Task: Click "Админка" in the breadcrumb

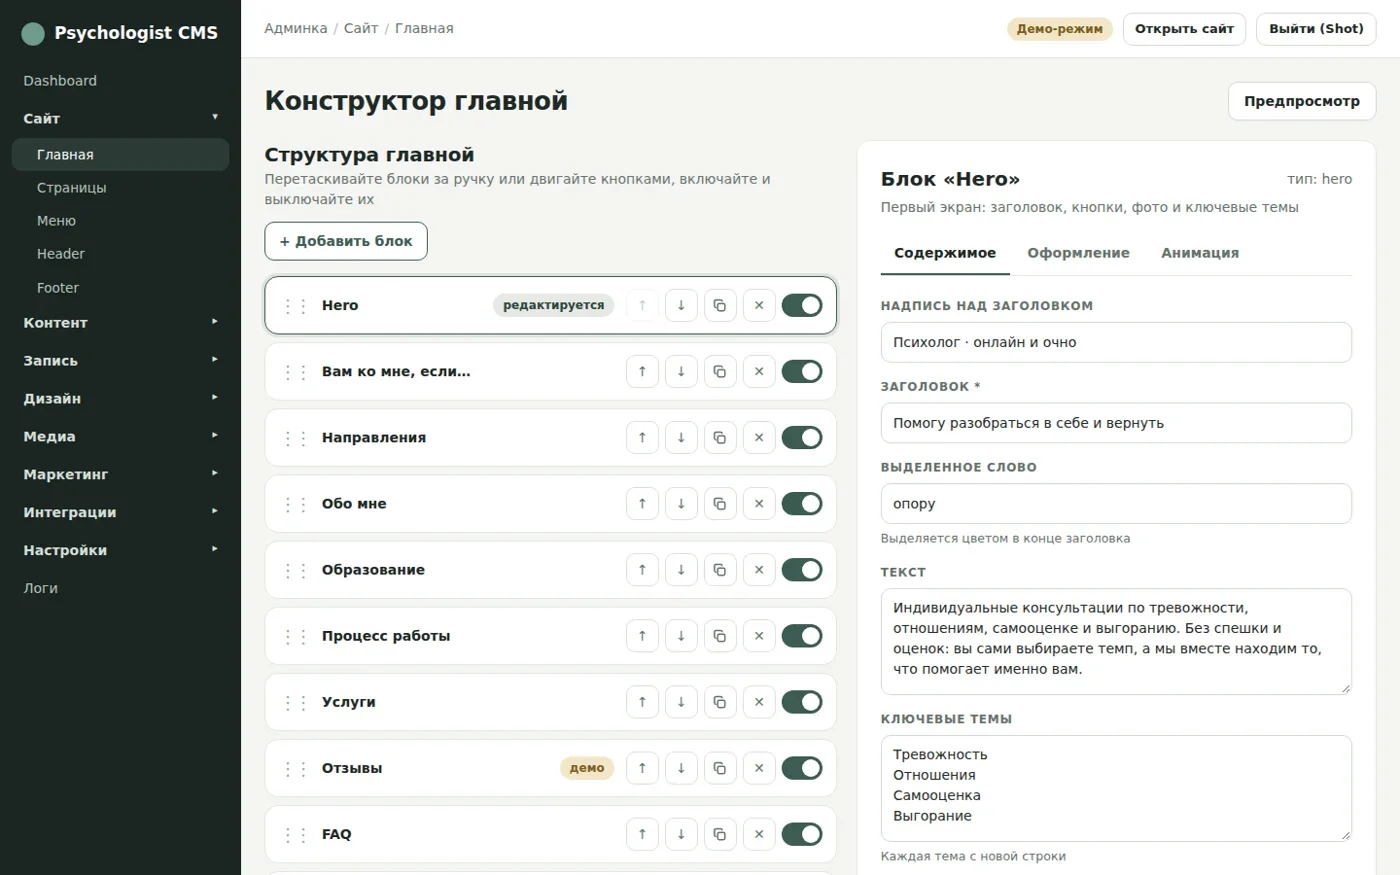Action: tap(296, 29)
